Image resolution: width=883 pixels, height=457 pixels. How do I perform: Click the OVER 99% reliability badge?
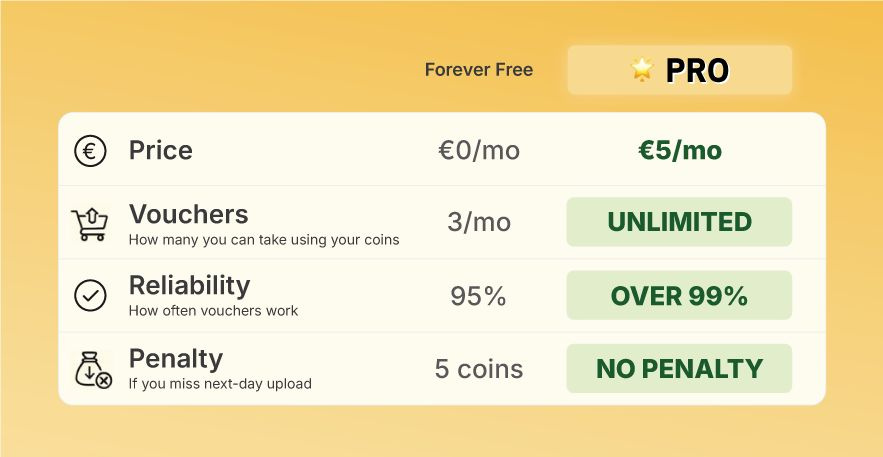679,295
